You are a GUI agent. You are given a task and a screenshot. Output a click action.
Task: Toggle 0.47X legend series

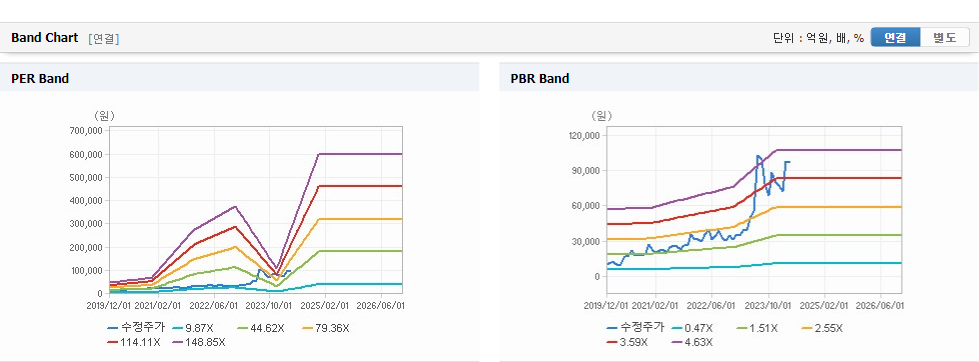coord(692,328)
